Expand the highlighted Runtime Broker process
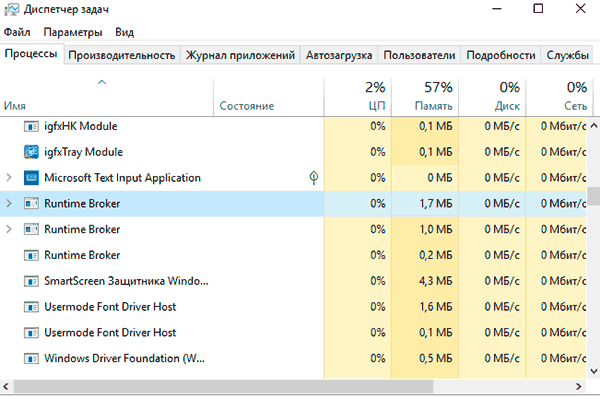Viewport: 600px width, 399px height. [x=9, y=204]
